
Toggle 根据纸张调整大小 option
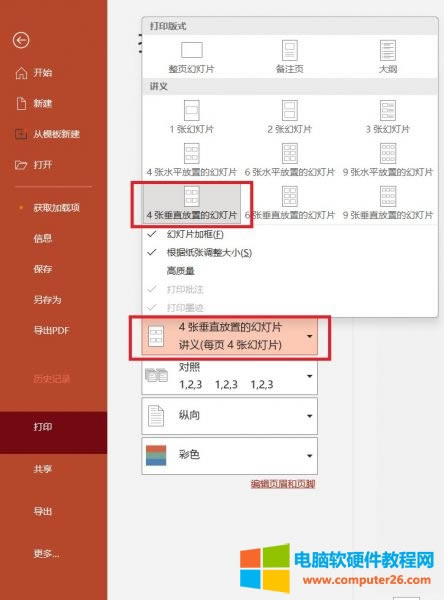209,253
